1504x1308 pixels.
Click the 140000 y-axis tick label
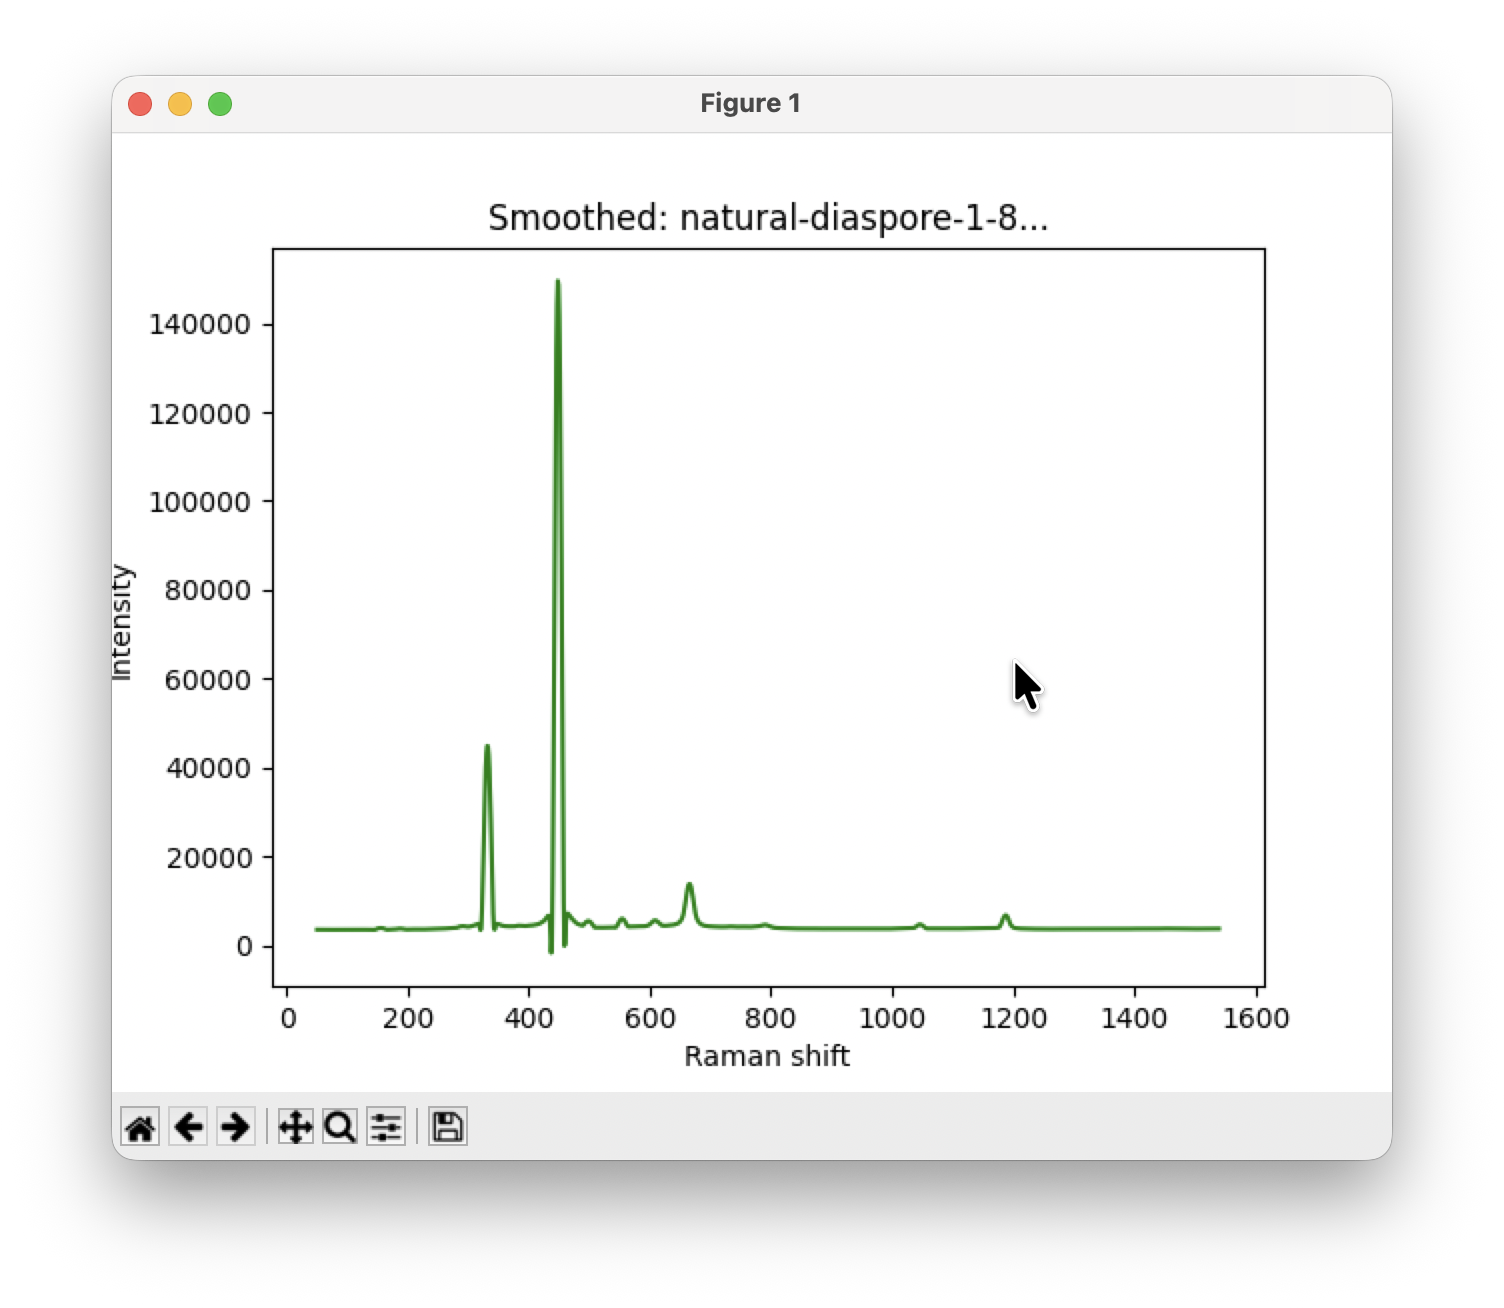199,324
